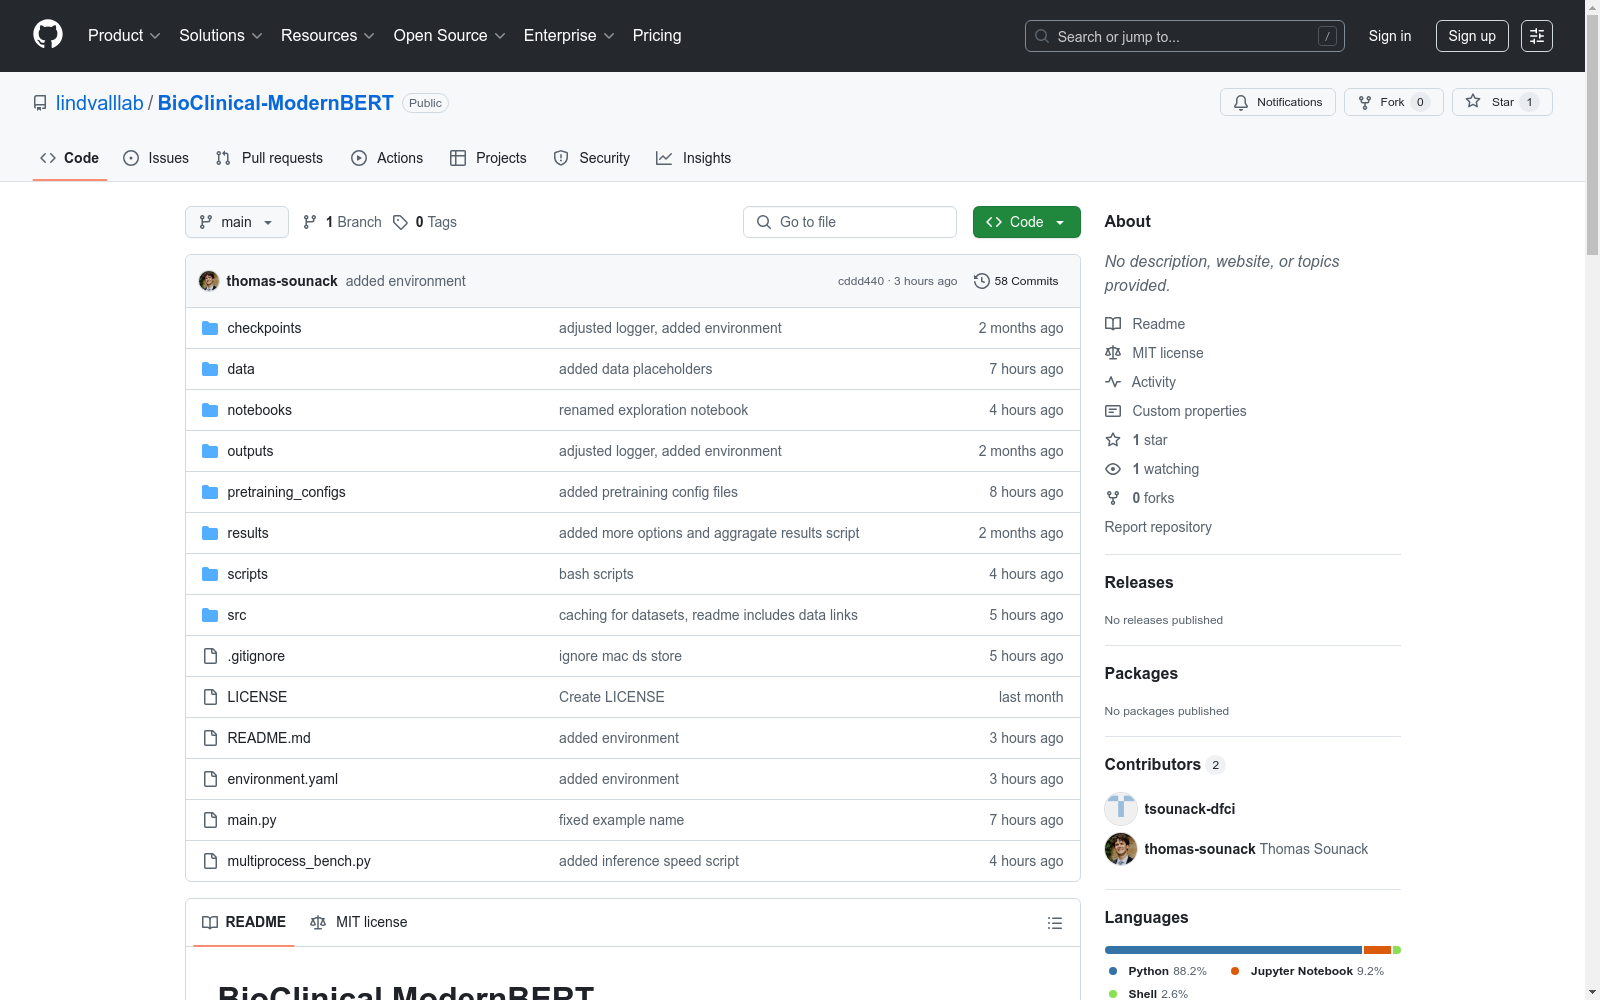Click the environment.yaml file icon
This screenshot has width=1600, height=1000.
click(x=210, y=779)
